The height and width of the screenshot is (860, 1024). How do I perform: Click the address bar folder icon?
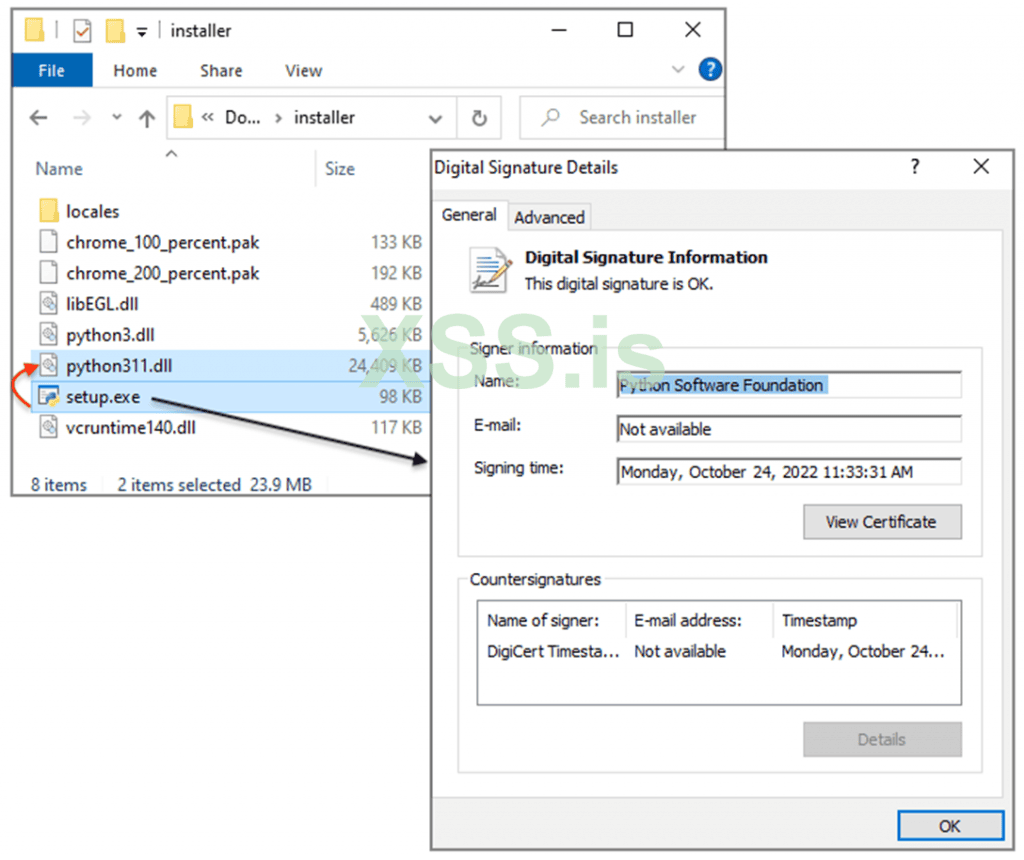tap(183, 117)
